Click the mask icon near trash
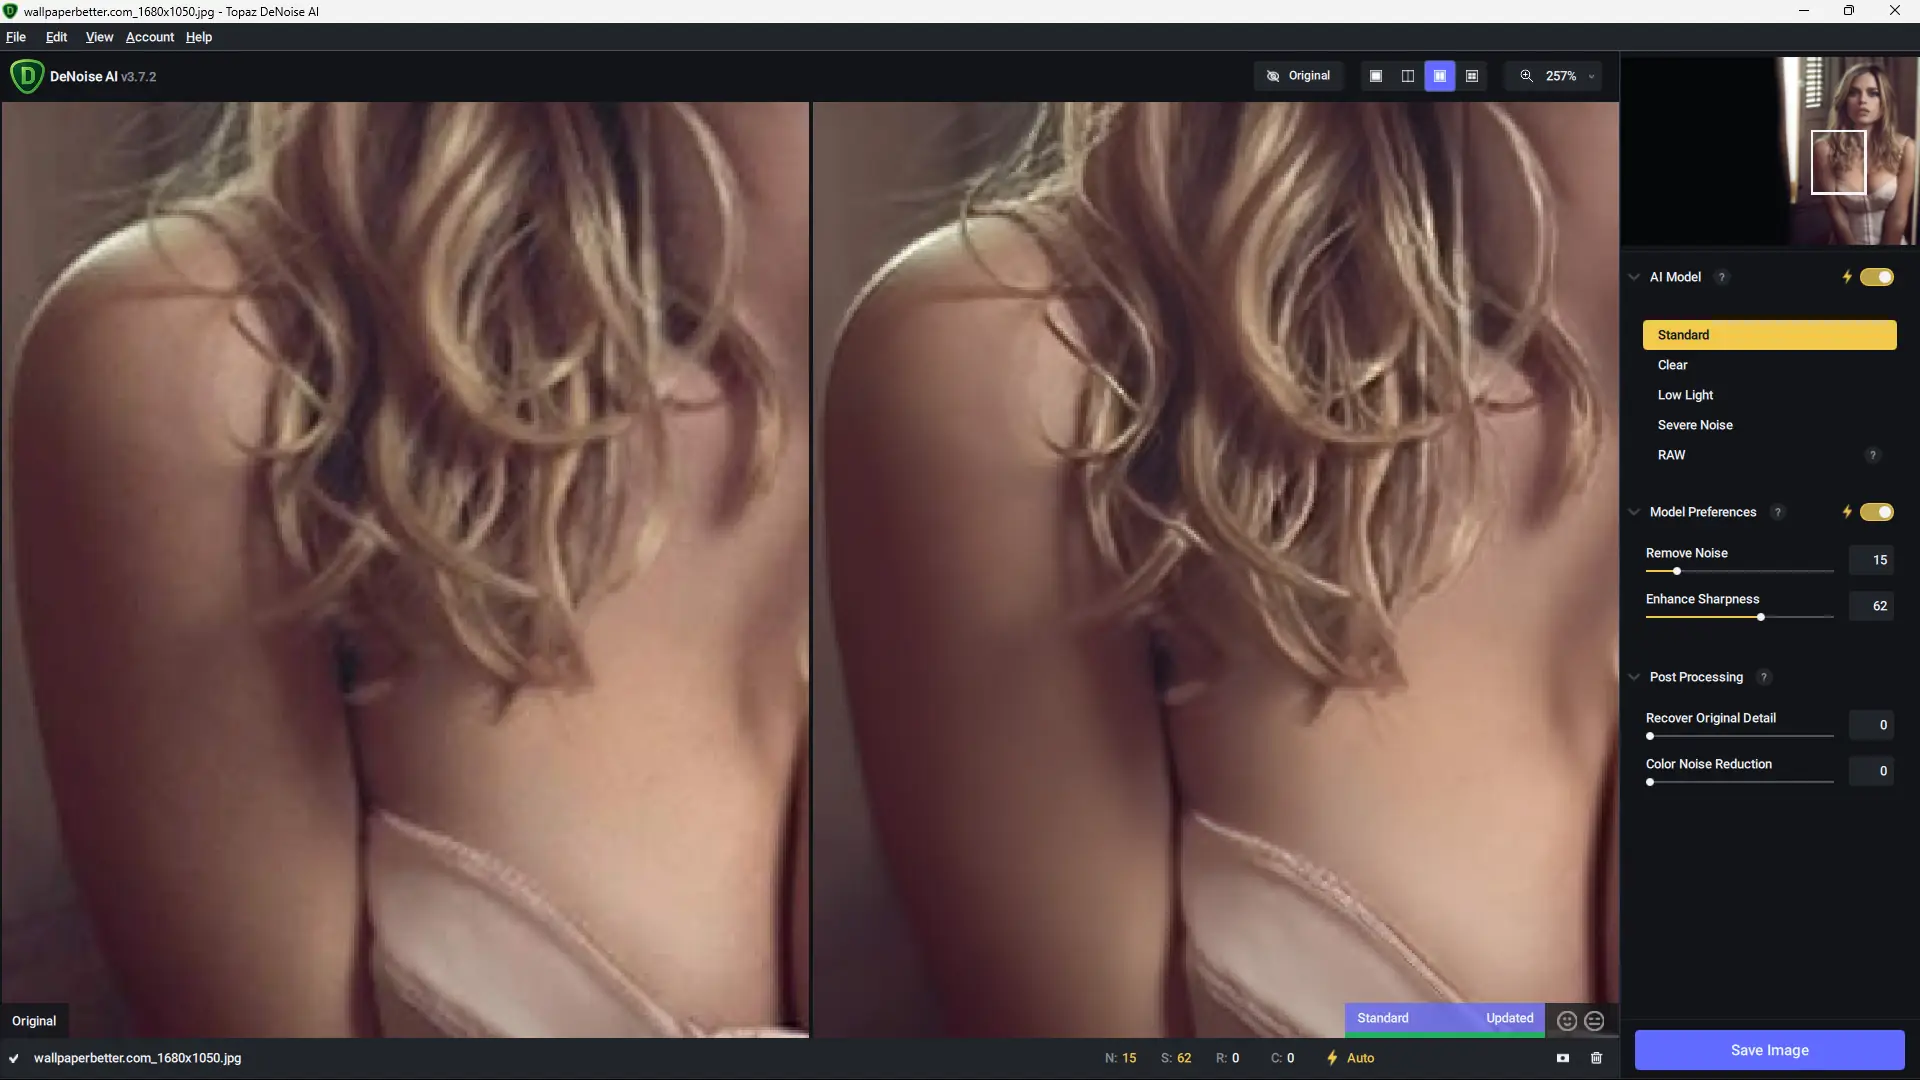 1563,1058
